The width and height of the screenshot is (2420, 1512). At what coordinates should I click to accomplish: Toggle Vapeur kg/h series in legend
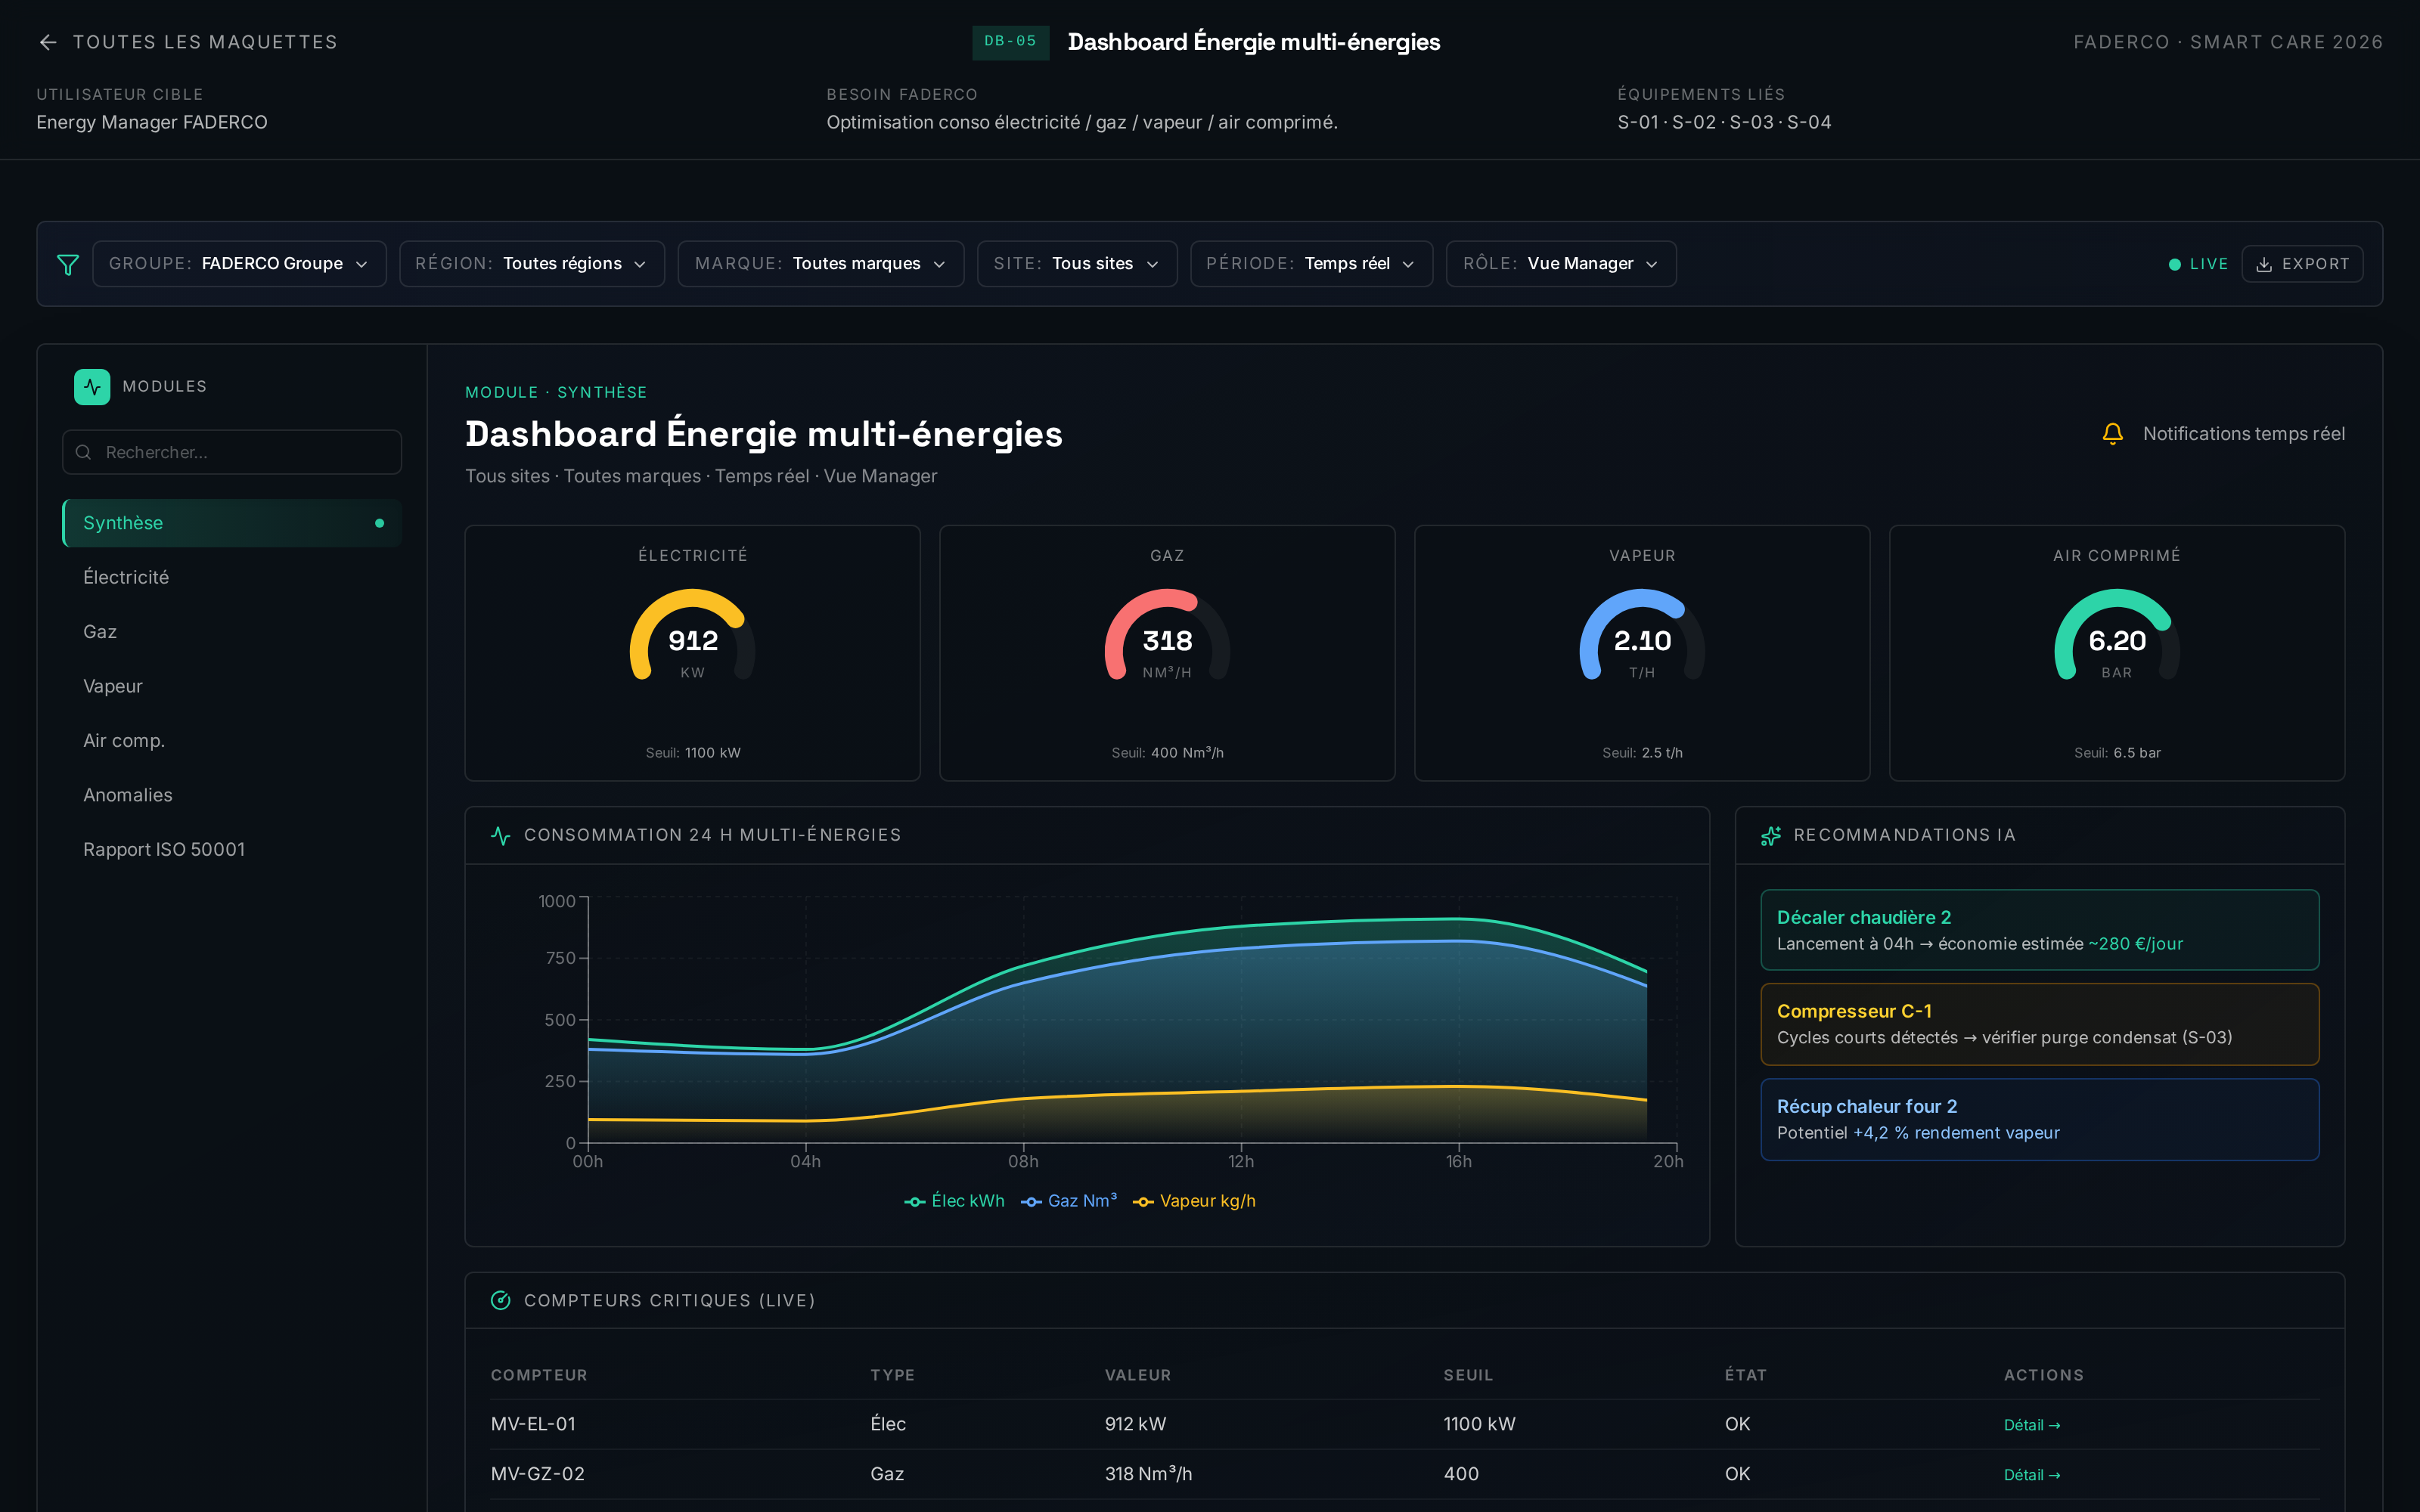pyautogui.click(x=1194, y=1201)
